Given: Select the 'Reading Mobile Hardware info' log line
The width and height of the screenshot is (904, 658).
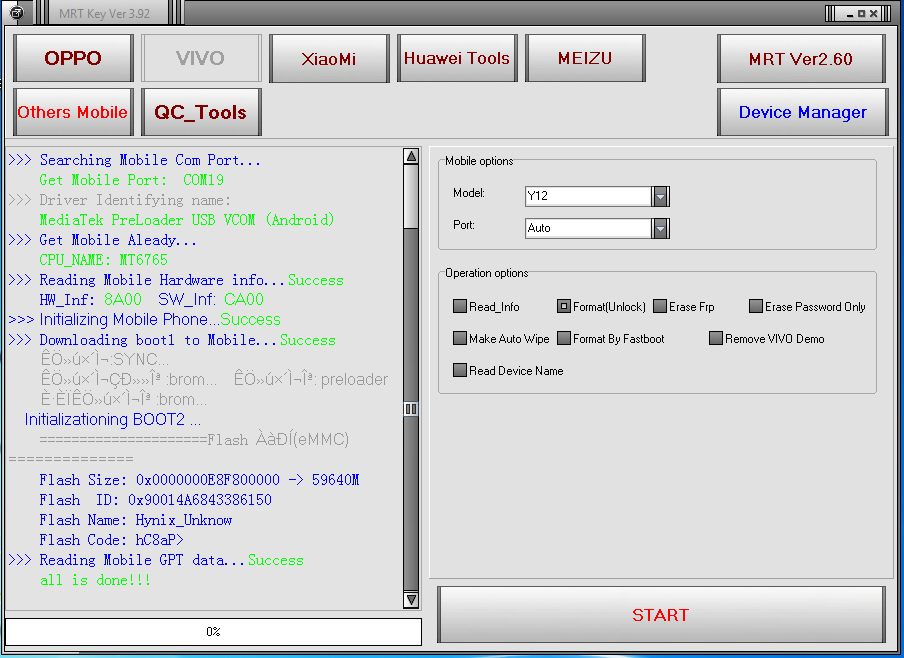Looking at the screenshot, I should [176, 280].
